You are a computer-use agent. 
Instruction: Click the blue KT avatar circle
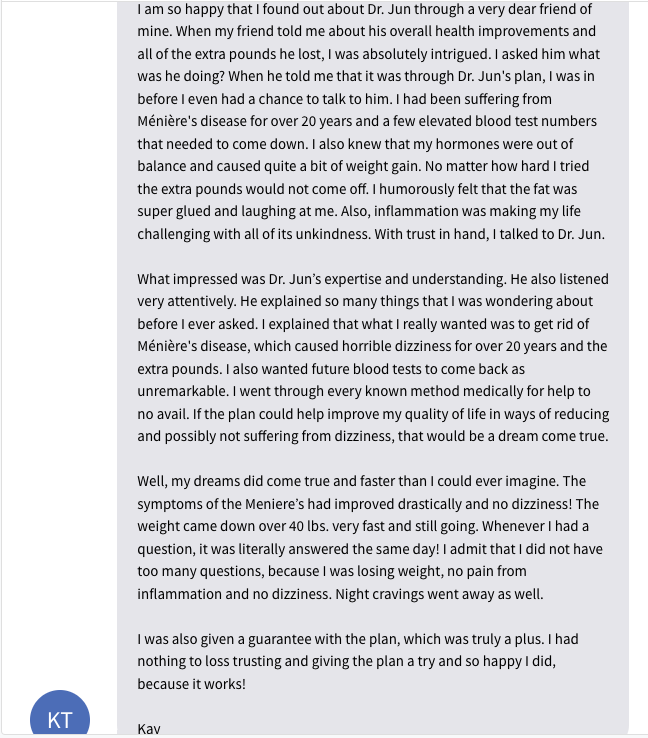point(60,714)
